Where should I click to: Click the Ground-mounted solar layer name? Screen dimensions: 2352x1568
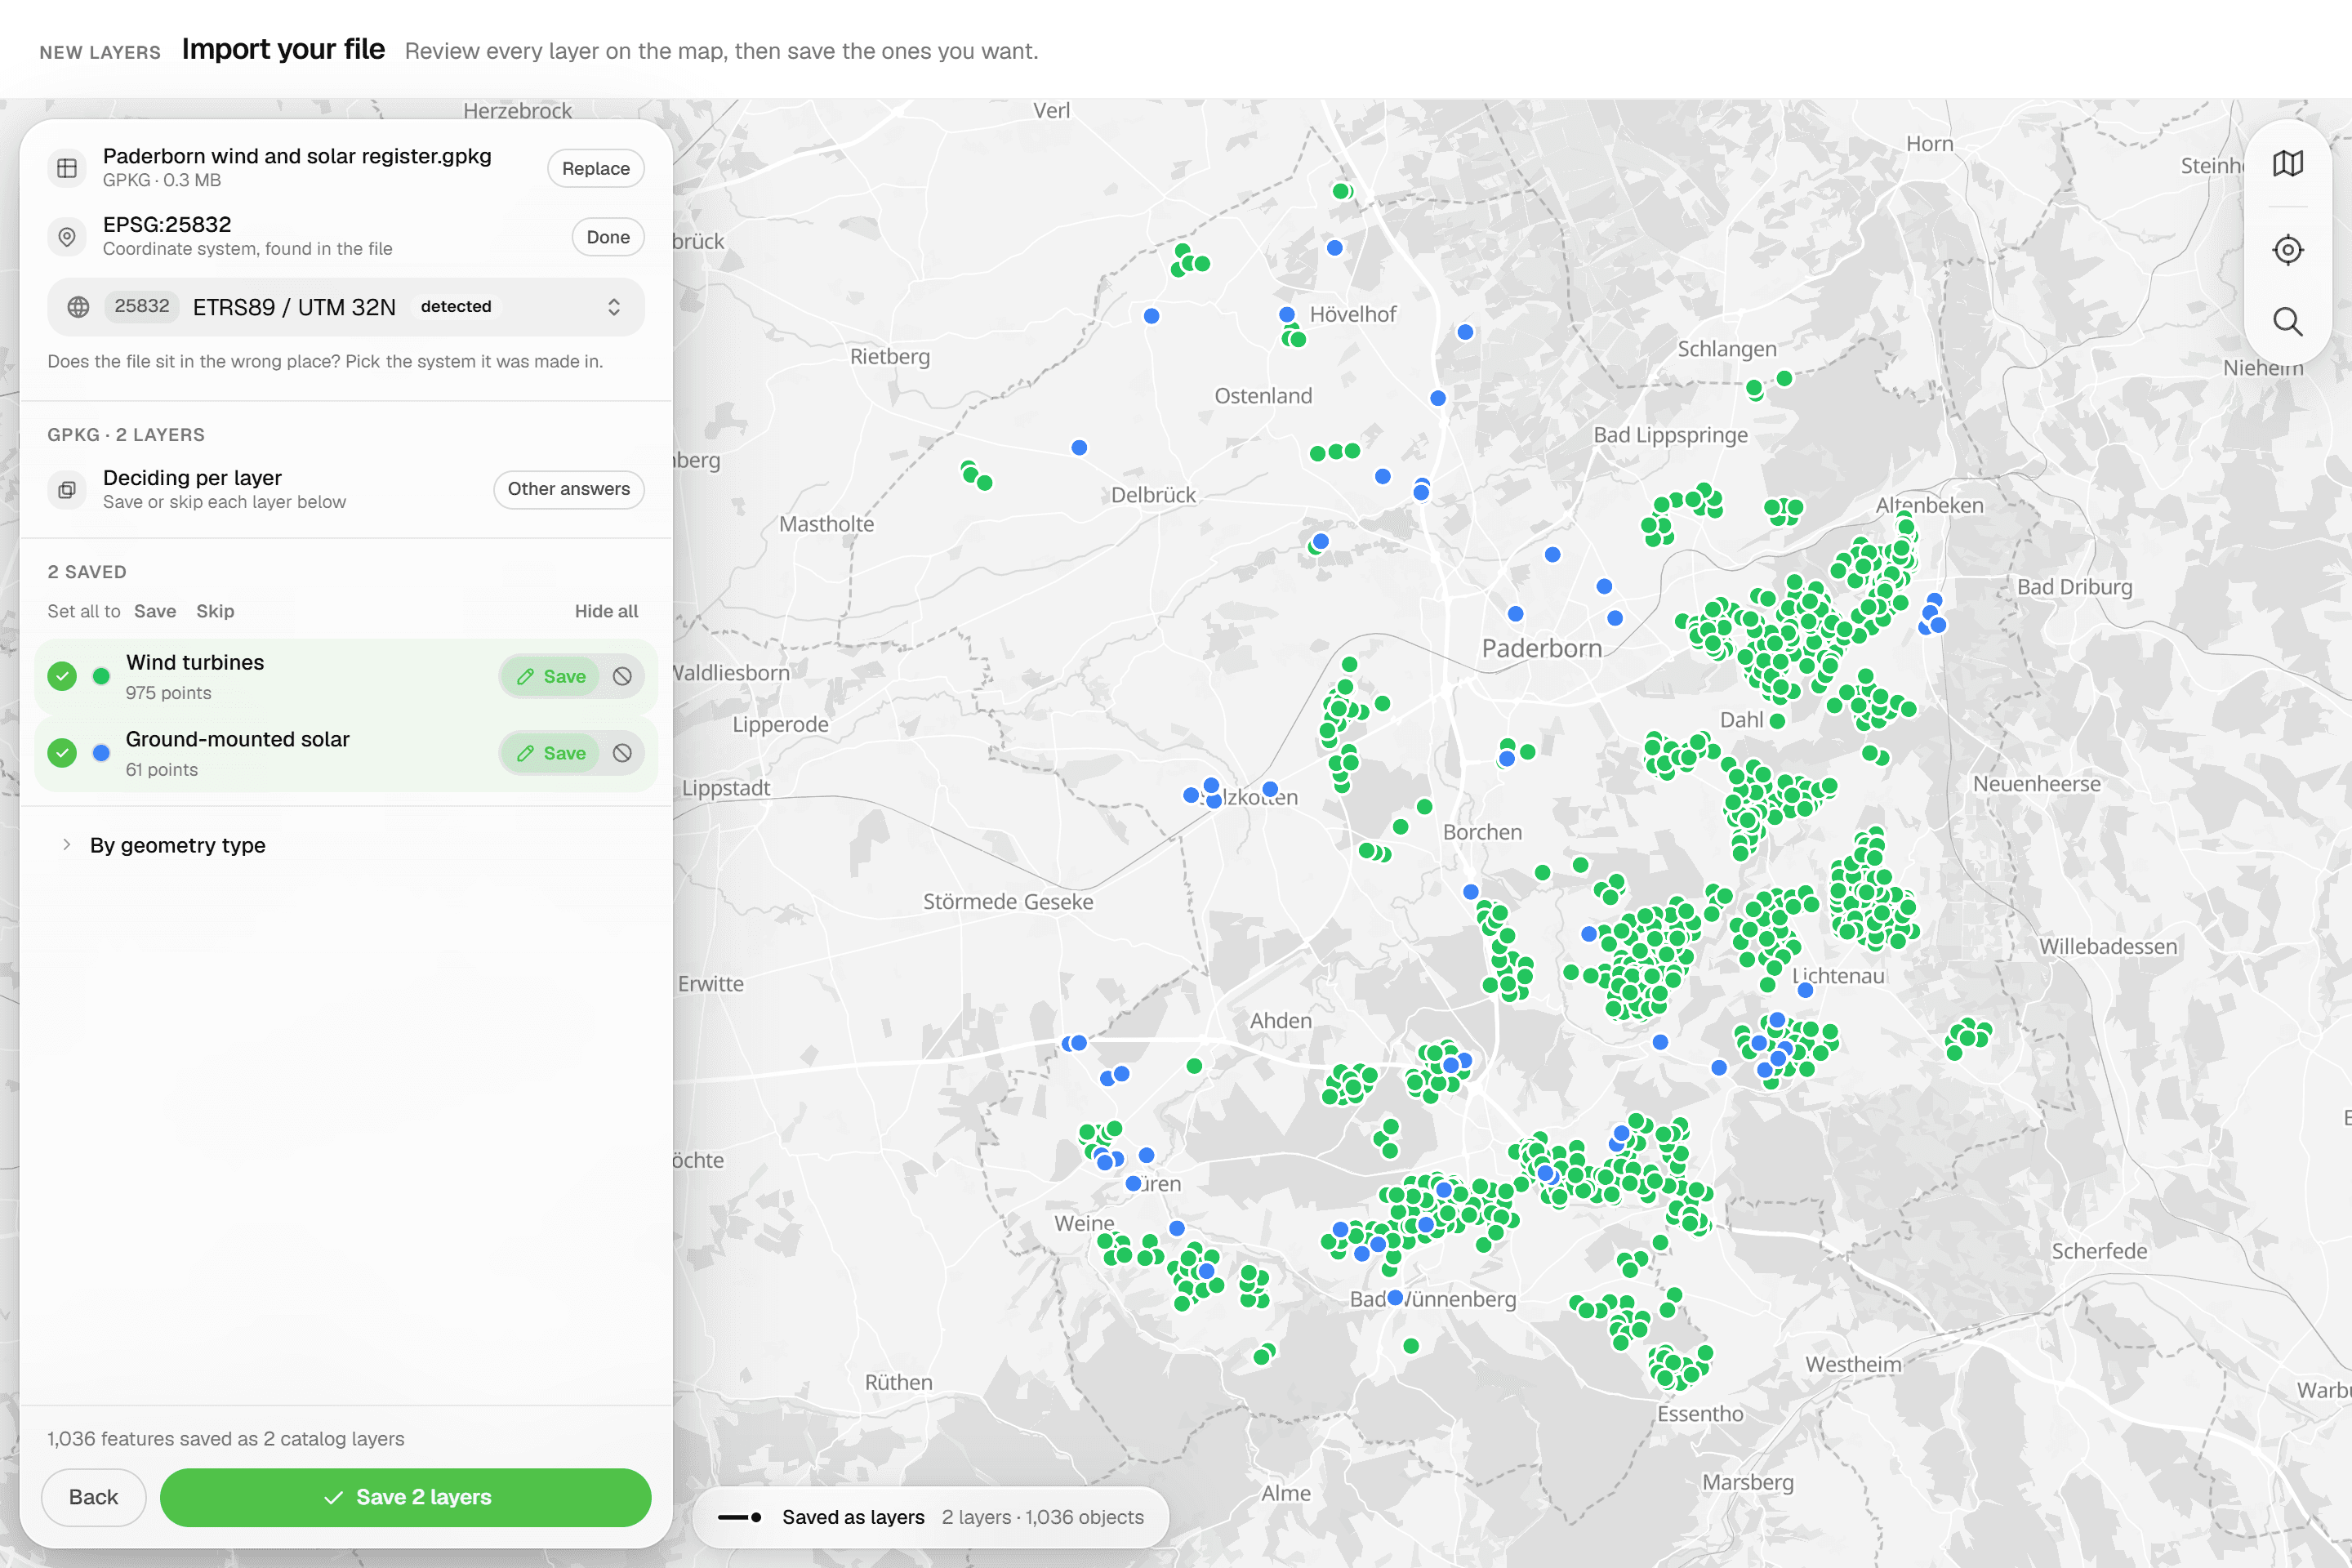coord(238,739)
